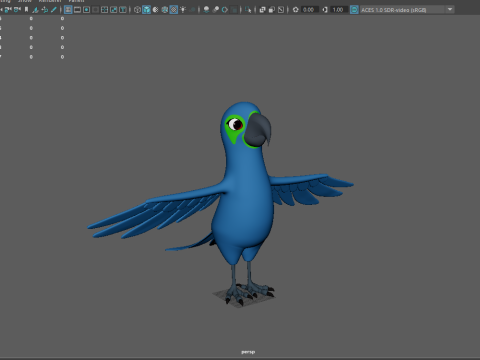Open the Grease Pencil tool
The image size is (480, 360).
[x=53, y=10]
